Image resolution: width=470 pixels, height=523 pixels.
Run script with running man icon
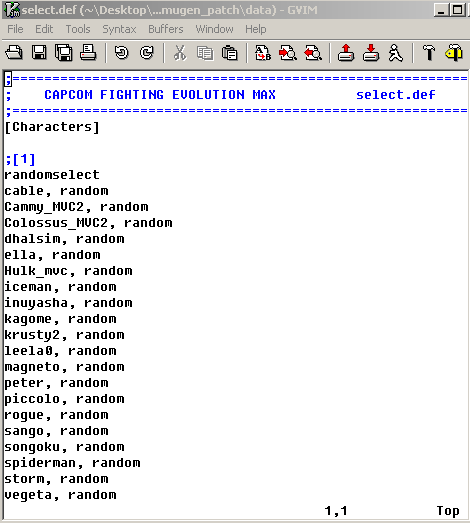tap(396, 53)
